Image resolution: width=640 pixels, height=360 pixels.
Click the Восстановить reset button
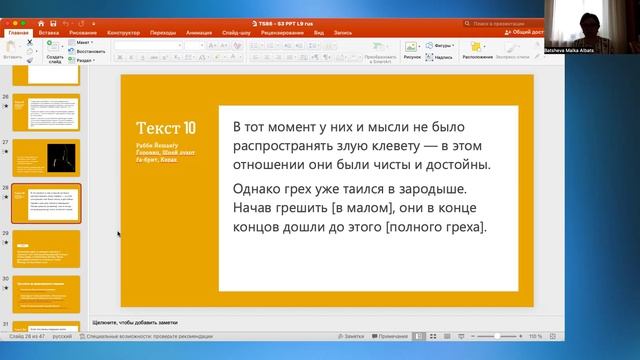[x=87, y=51]
